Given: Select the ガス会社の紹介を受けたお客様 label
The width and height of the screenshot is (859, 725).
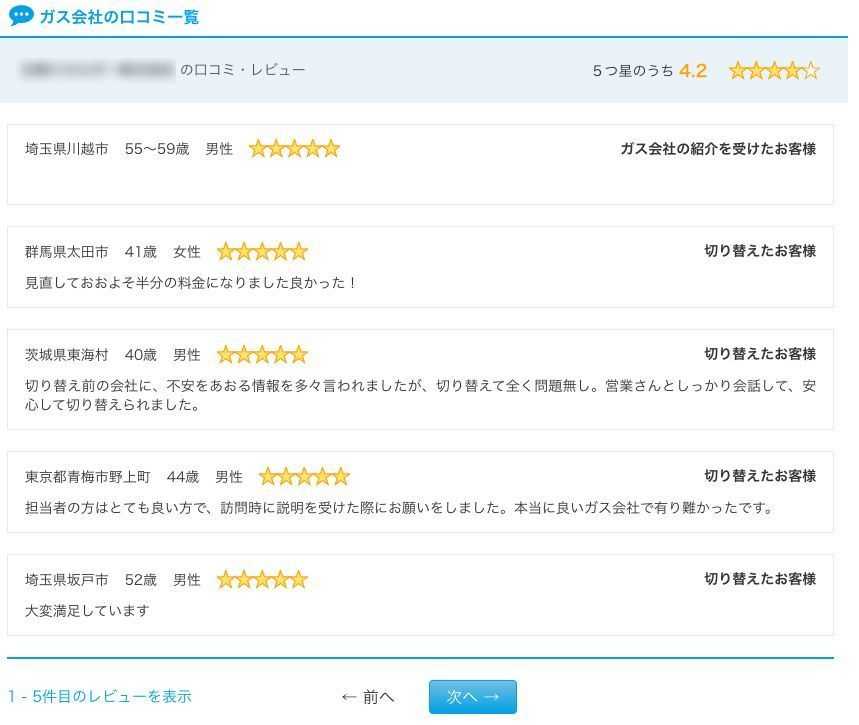Looking at the screenshot, I should [x=718, y=149].
